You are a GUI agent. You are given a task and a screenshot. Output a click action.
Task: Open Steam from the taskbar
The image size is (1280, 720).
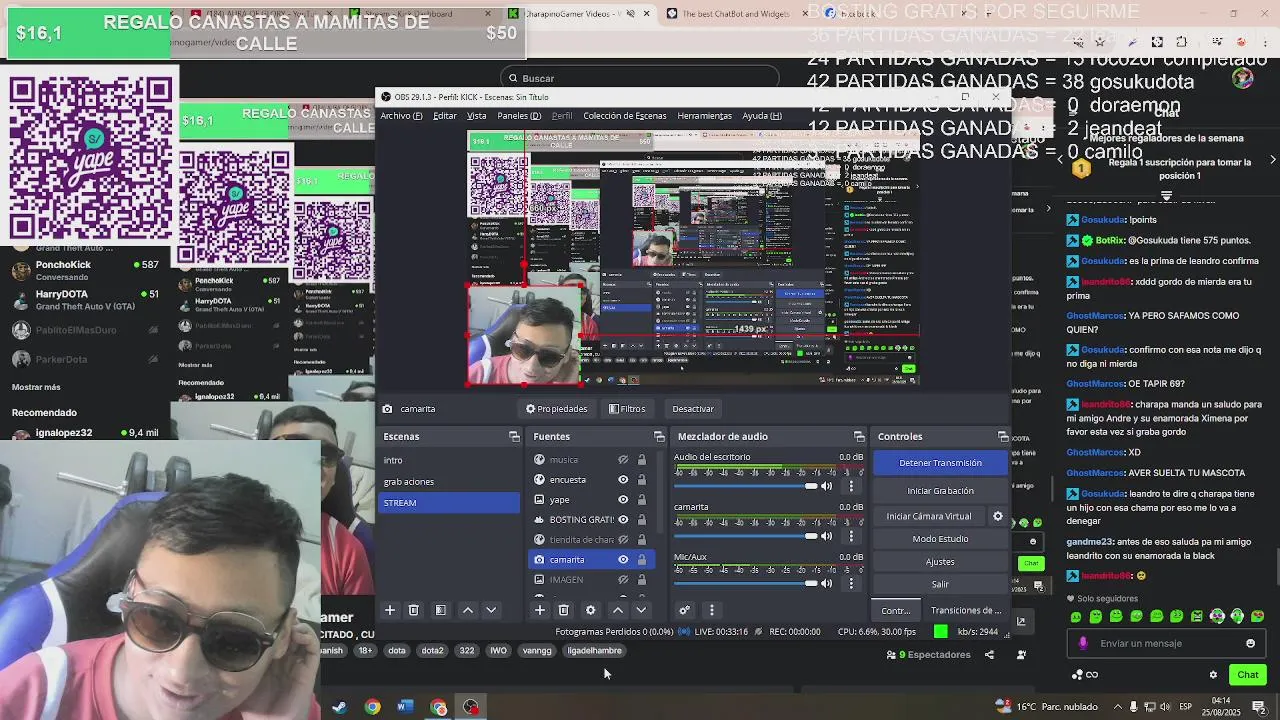pos(339,707)
